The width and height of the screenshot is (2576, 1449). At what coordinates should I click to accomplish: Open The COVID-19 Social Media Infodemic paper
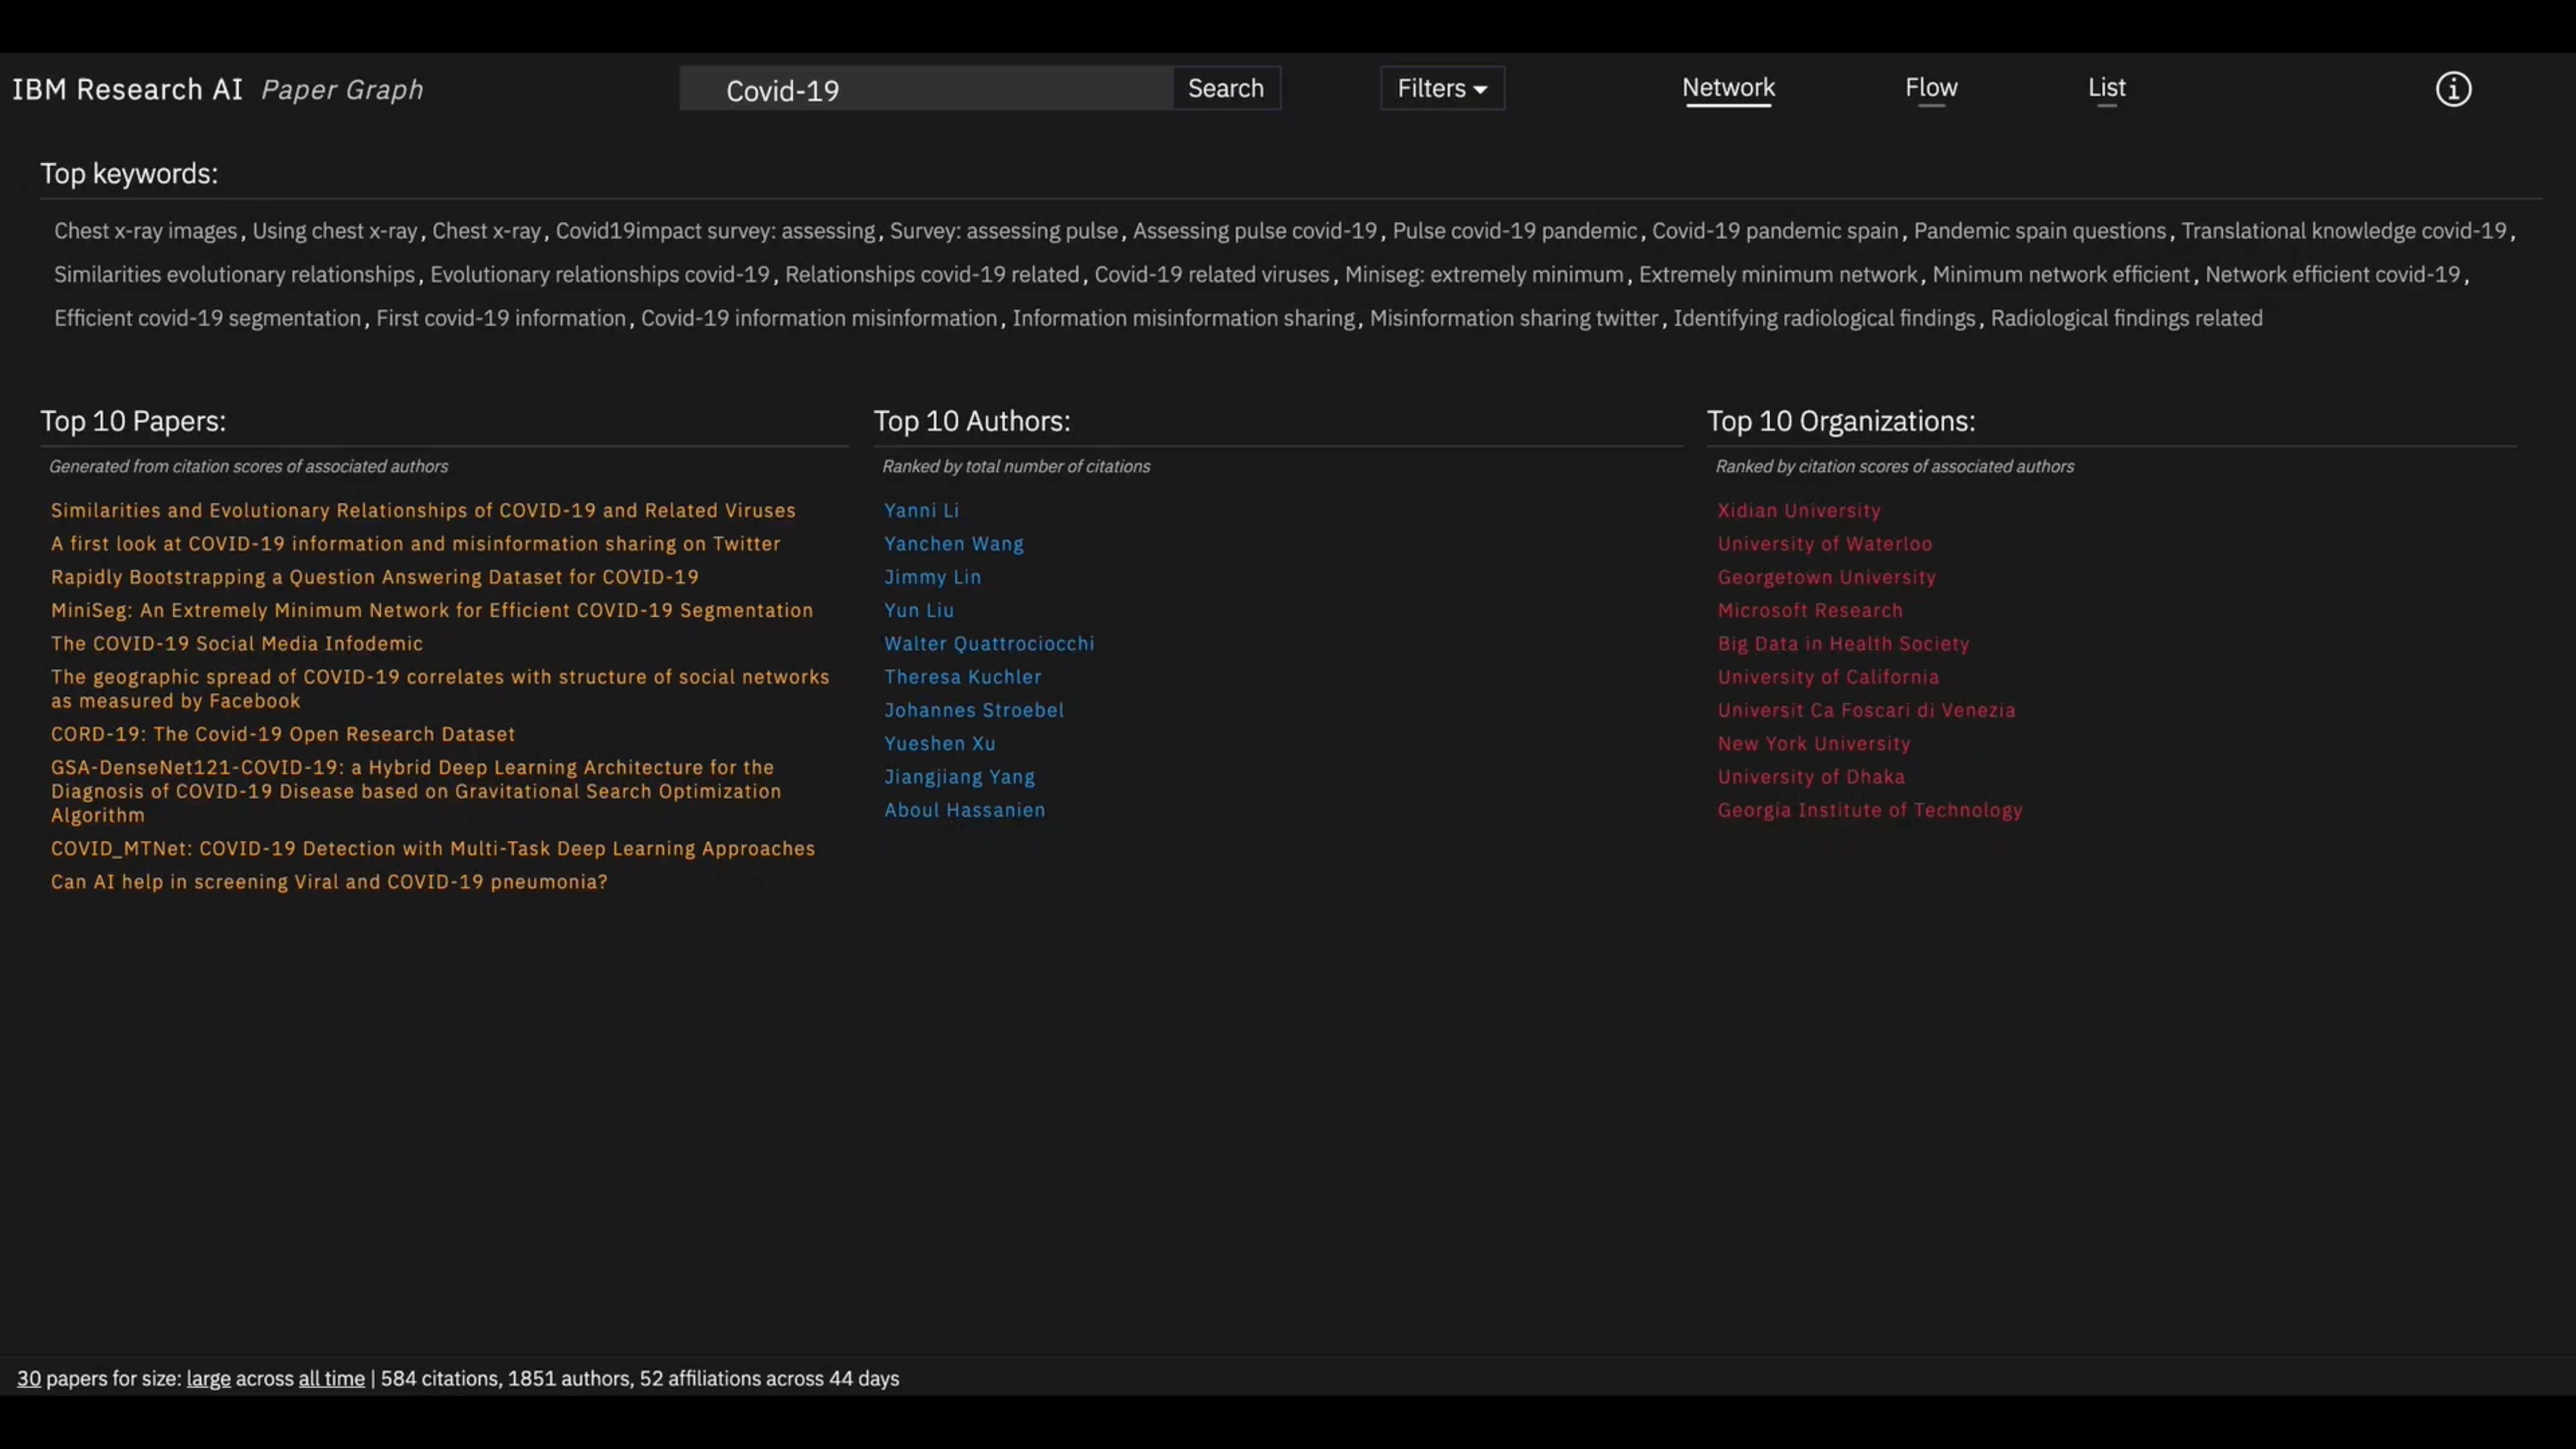tap(237, 643)
